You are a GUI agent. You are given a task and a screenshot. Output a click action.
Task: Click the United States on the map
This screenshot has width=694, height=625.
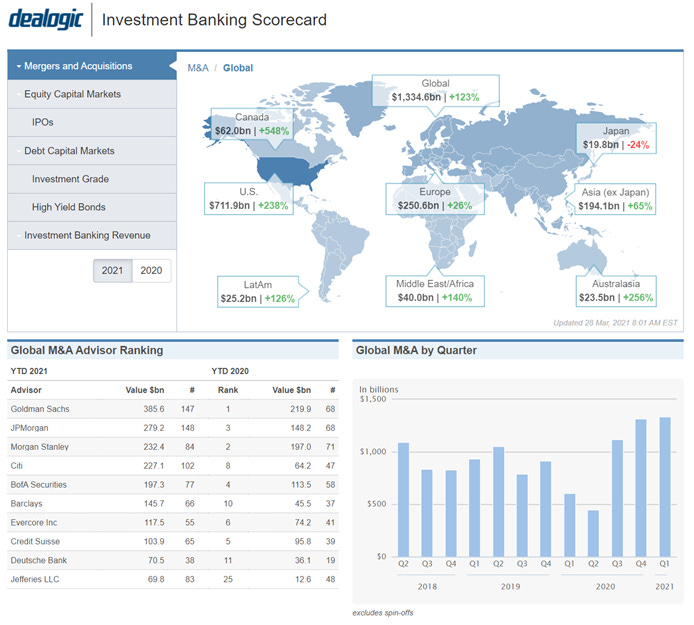[290, 171]
